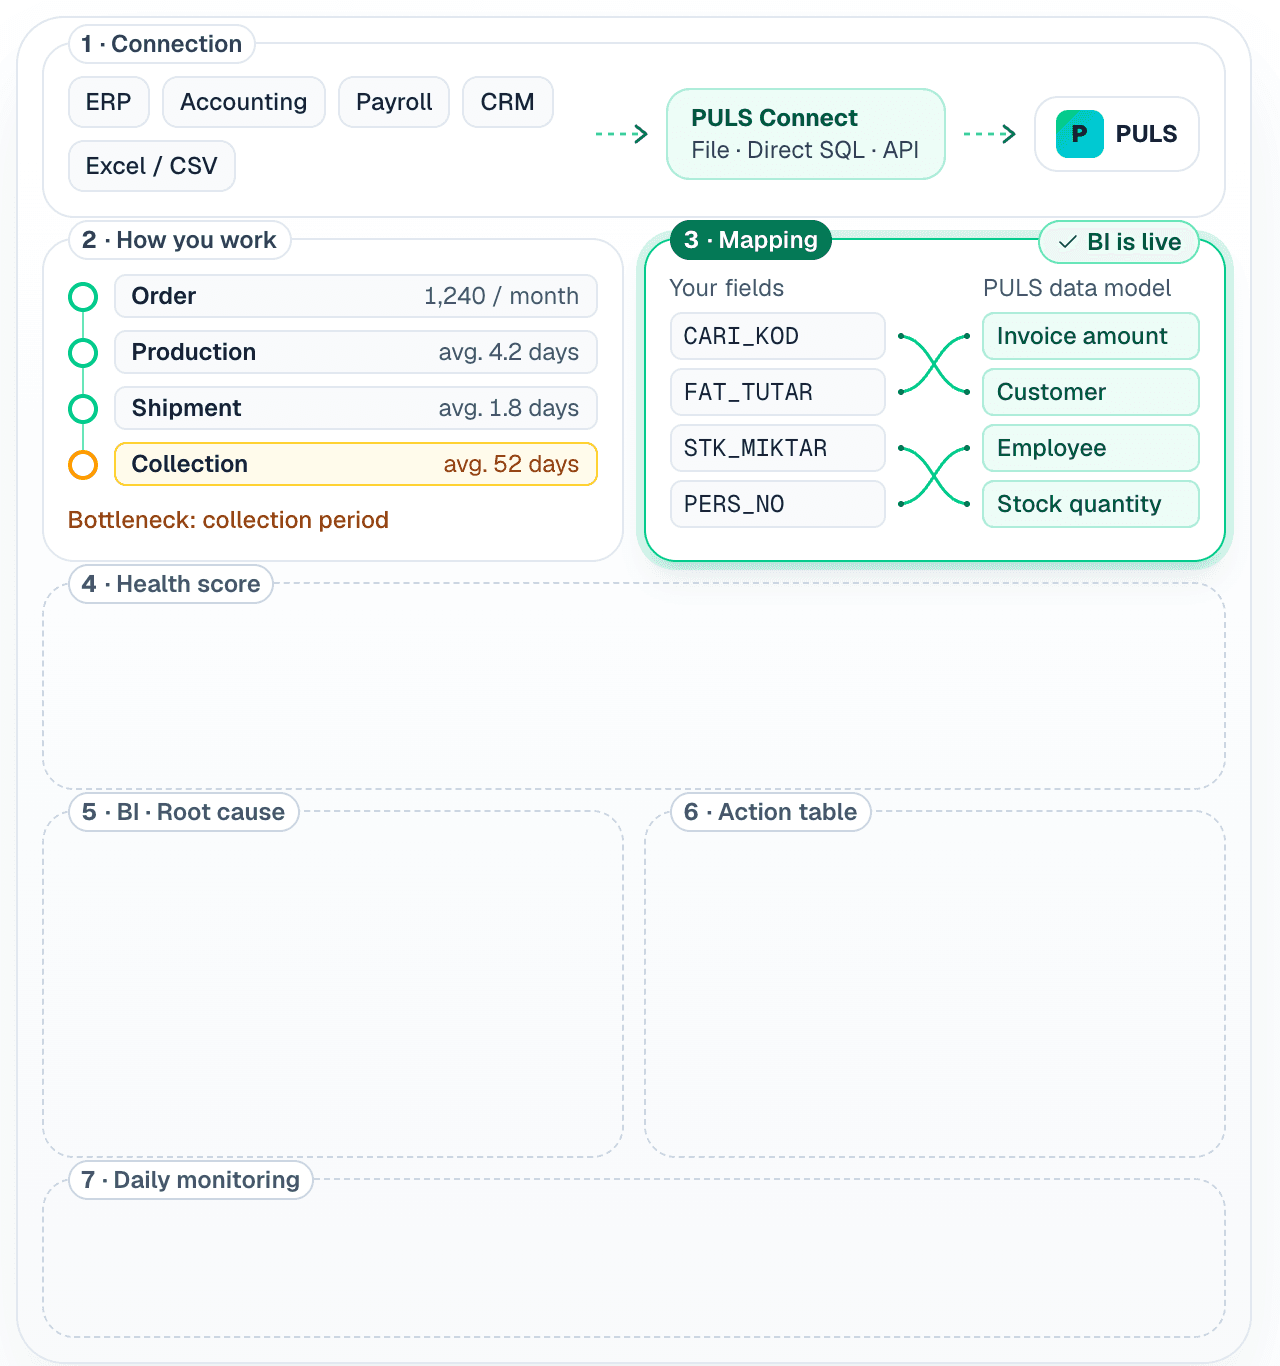Click the avg. 52 days value
This screenshot has height=1366, width=1280.
pos(511,464)
